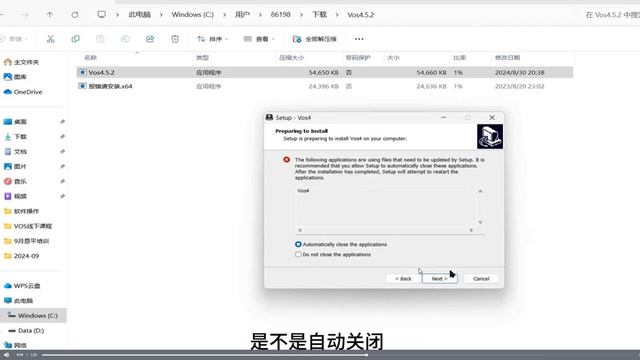This screenshot has height=360, width=640.
Task: Click scroll down arrow in applications list
Action: click(x=480, y=222)
